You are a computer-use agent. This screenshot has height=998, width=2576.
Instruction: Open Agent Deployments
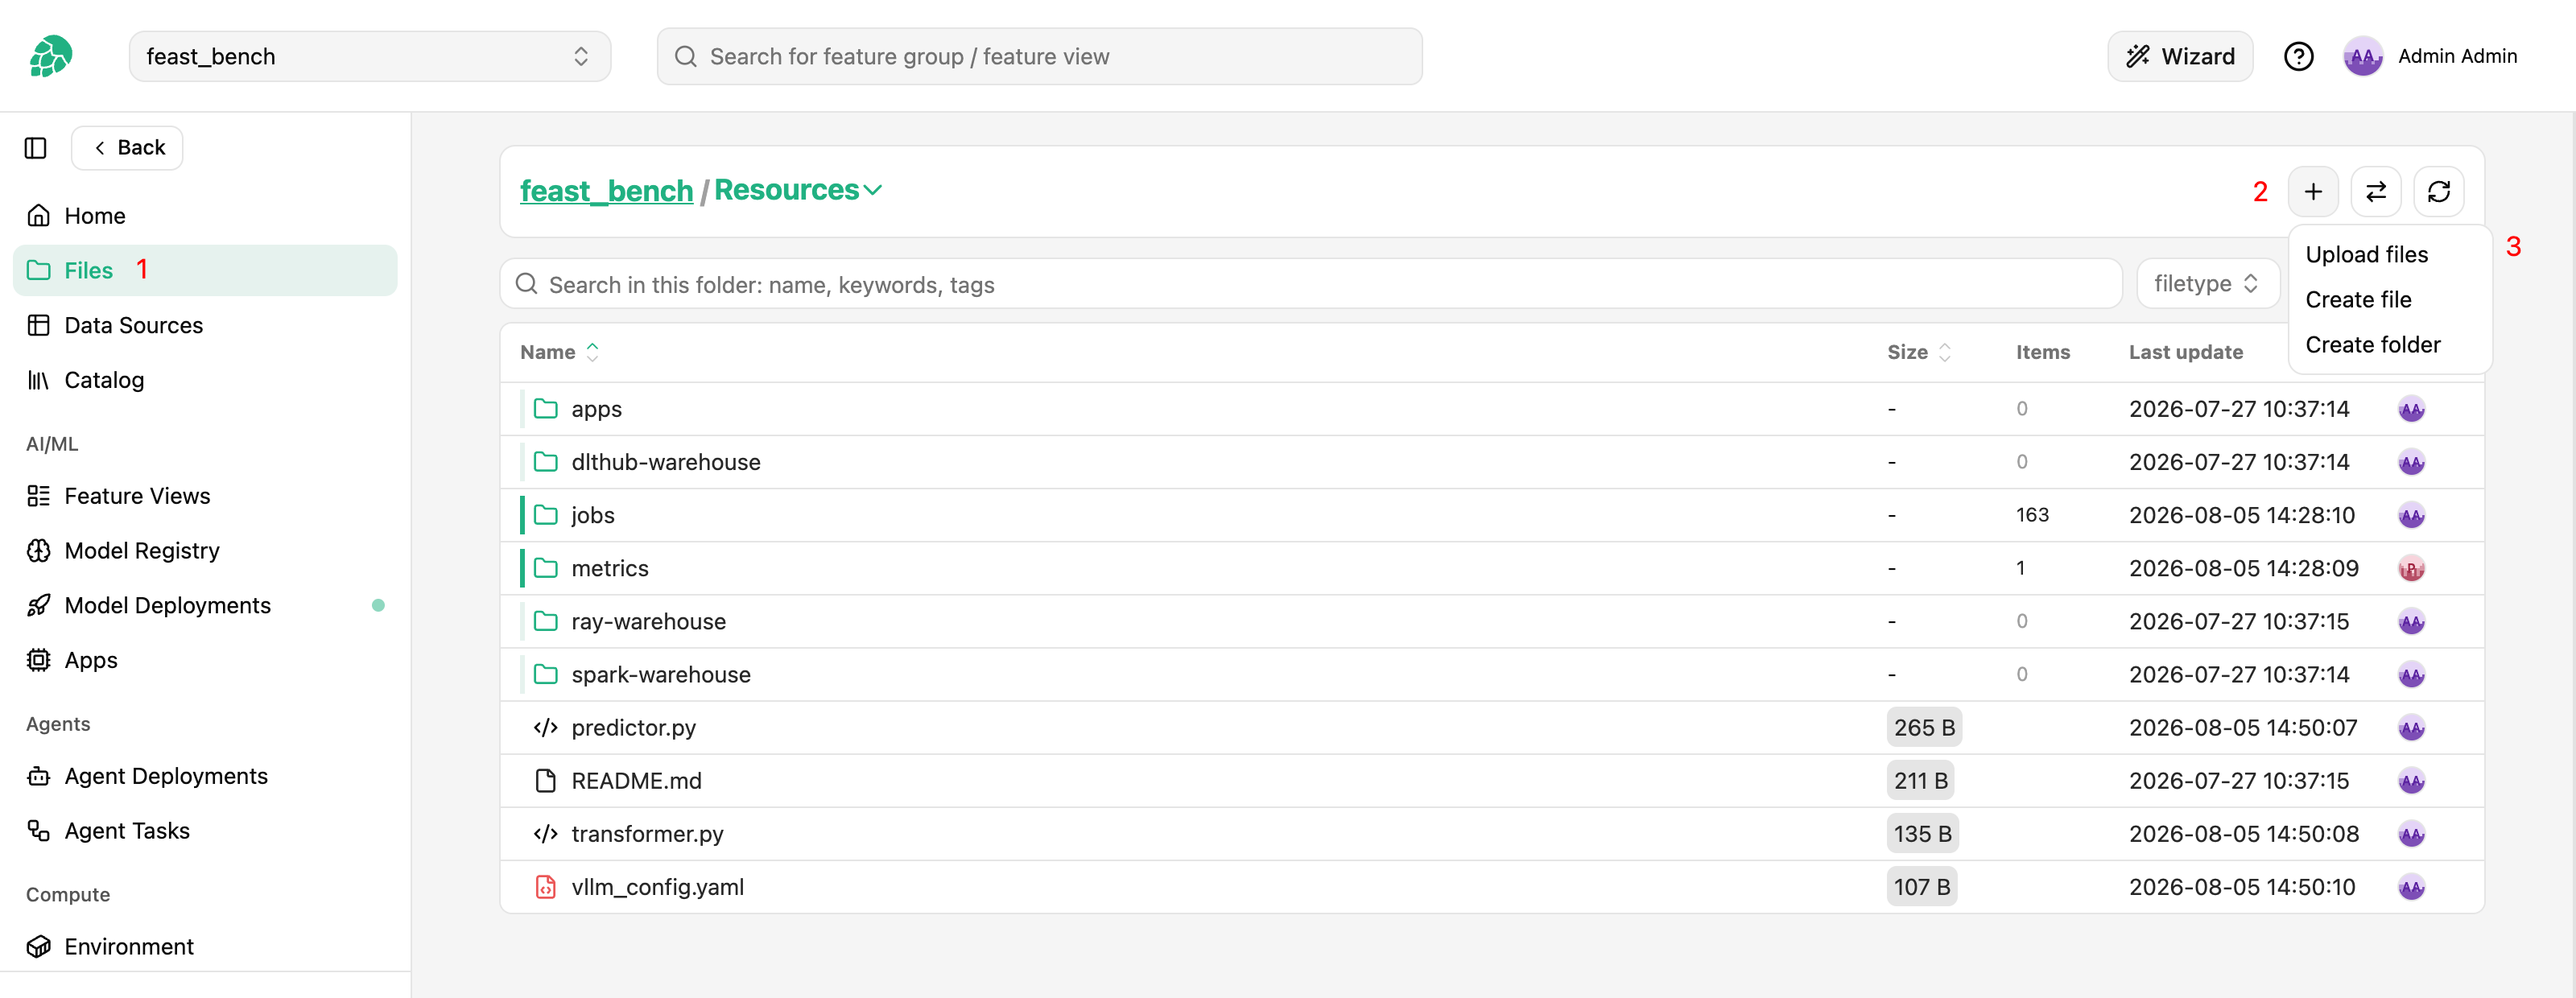[205, 776]
